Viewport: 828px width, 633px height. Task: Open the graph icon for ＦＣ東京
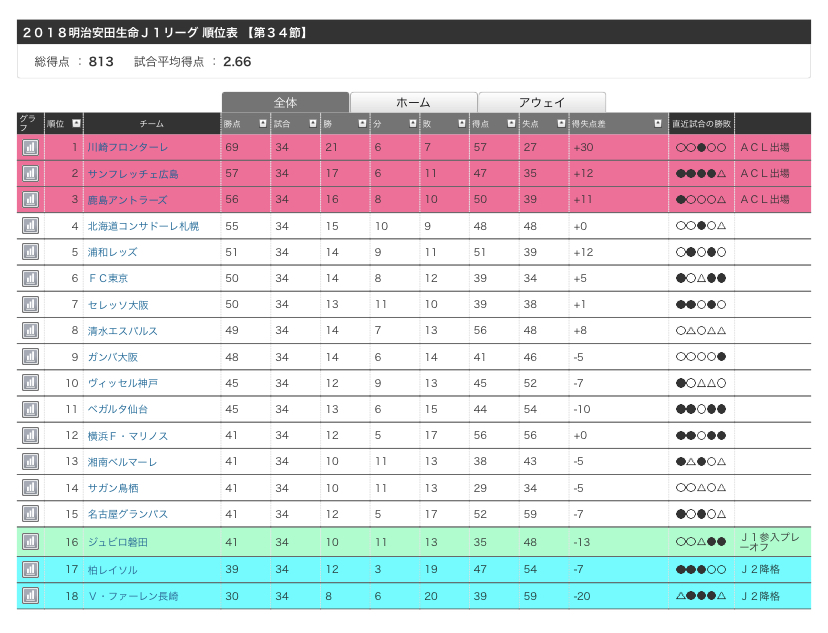pyautogui.click(x=30, y=278)
